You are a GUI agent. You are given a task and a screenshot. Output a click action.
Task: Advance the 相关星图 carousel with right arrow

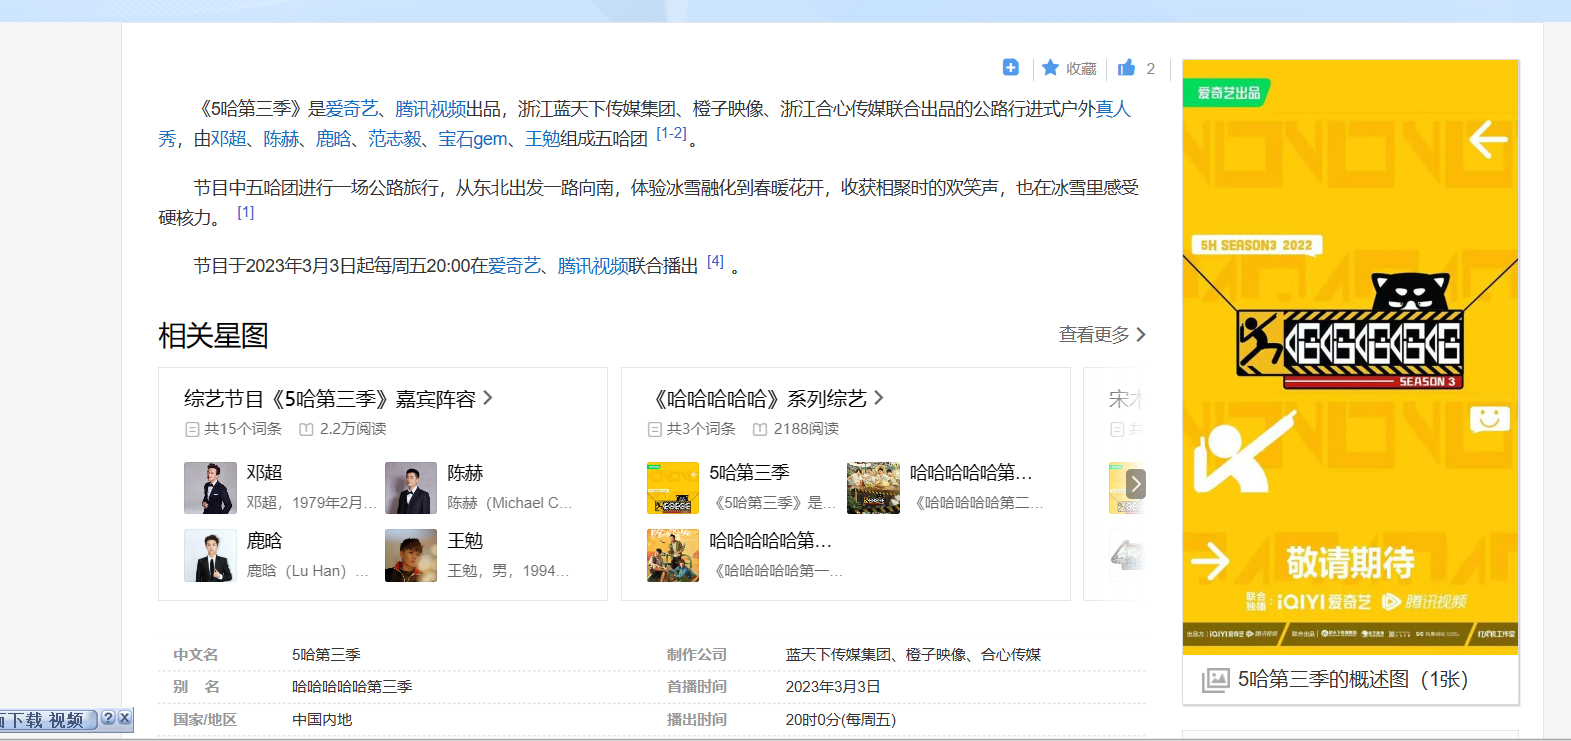point(1135,485)
